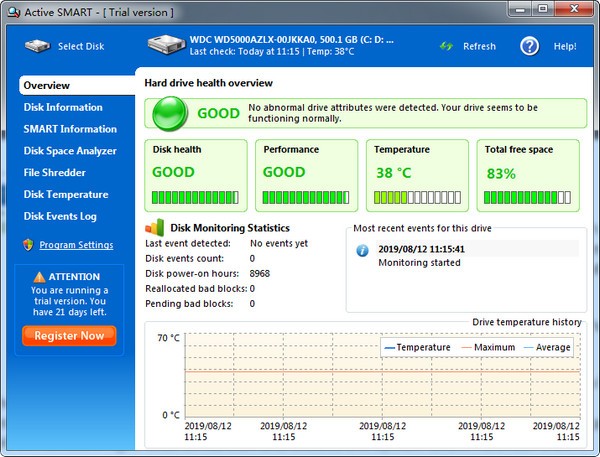The image size is (600, 457).
Task: Click the Maximum legend entry in temperature chart
Action: [x=488, y=347]
